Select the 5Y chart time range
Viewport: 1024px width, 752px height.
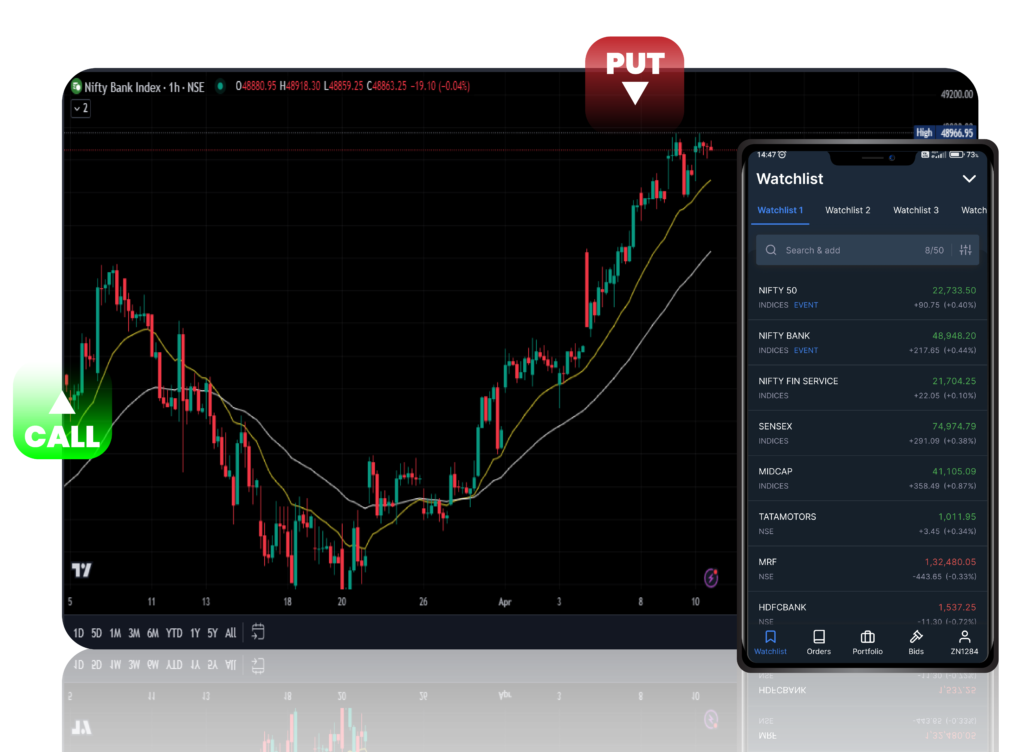pyautogui.click(x=212, y=633)
